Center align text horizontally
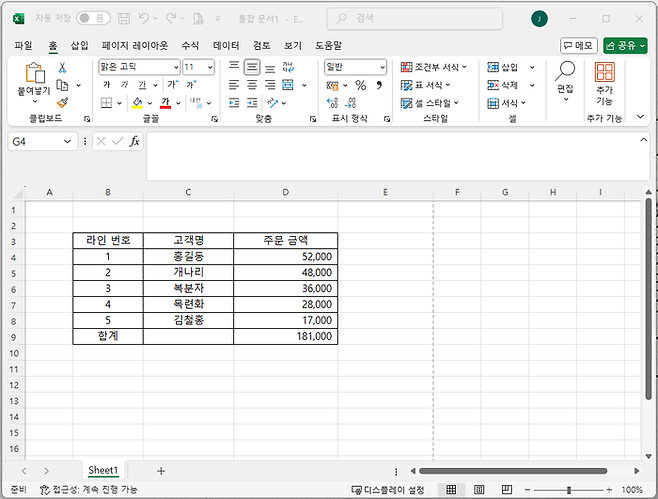This screenshot has height=499, width=658. click(x=252, y=86)
